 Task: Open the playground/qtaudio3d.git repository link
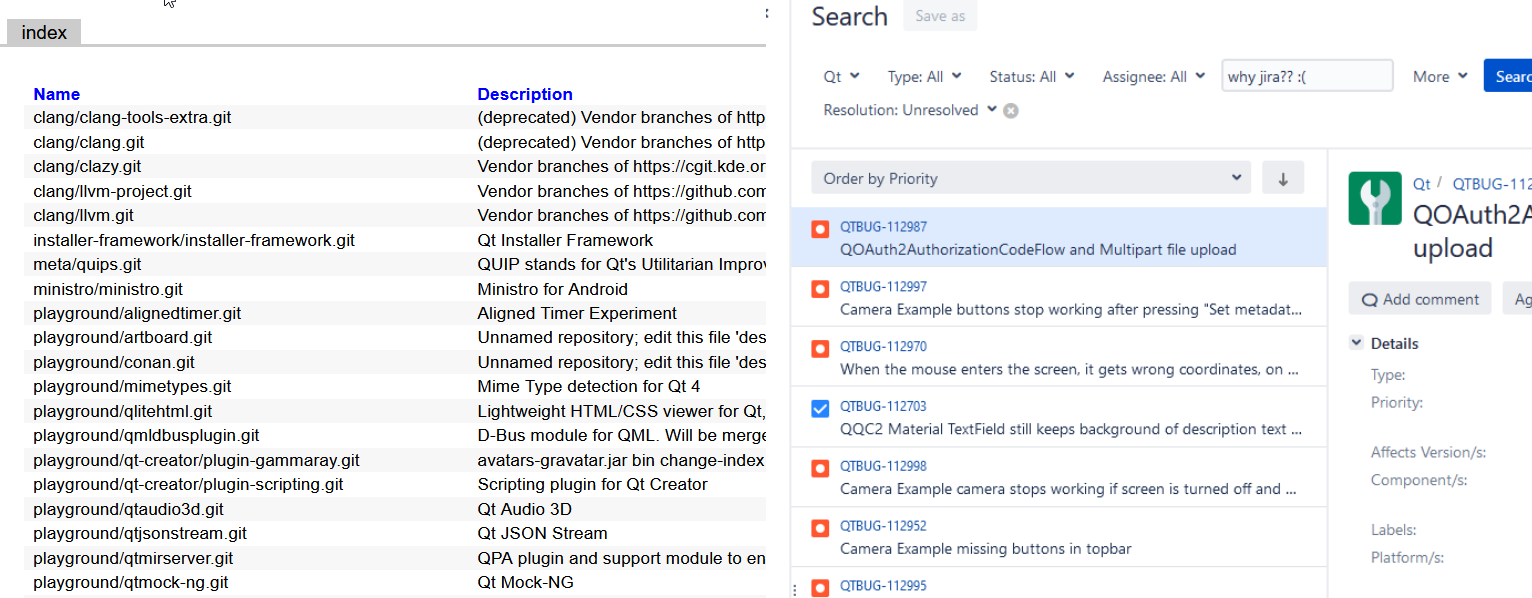(130, 509)
